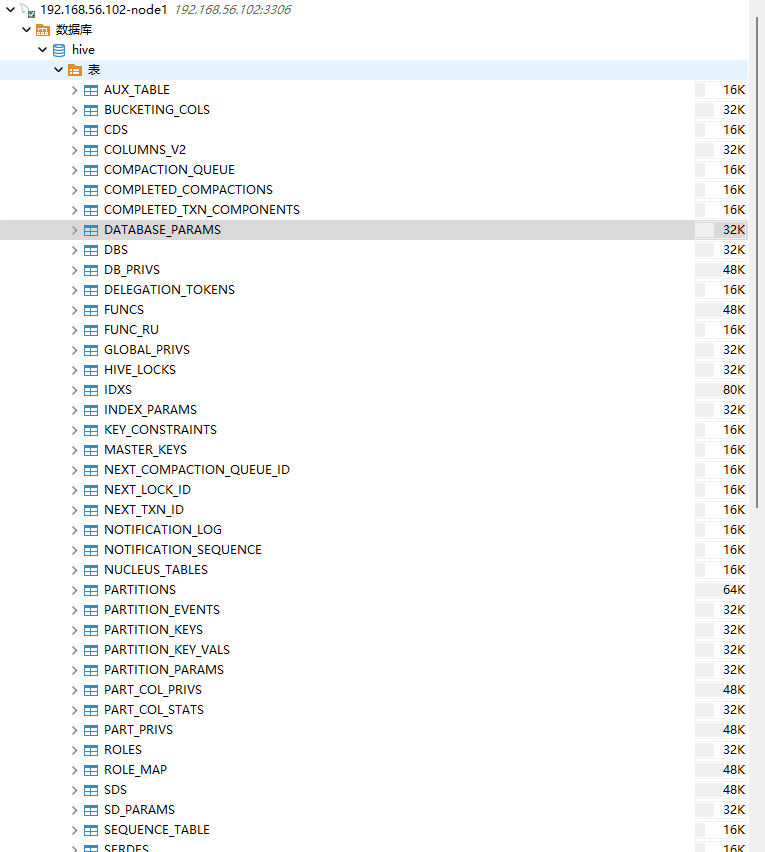Screen dimensions: 765x852
Task: Expand the COMPLETED_TXN_COMPONENTS table
Action: pyautogui.click(x=74, y=210)
